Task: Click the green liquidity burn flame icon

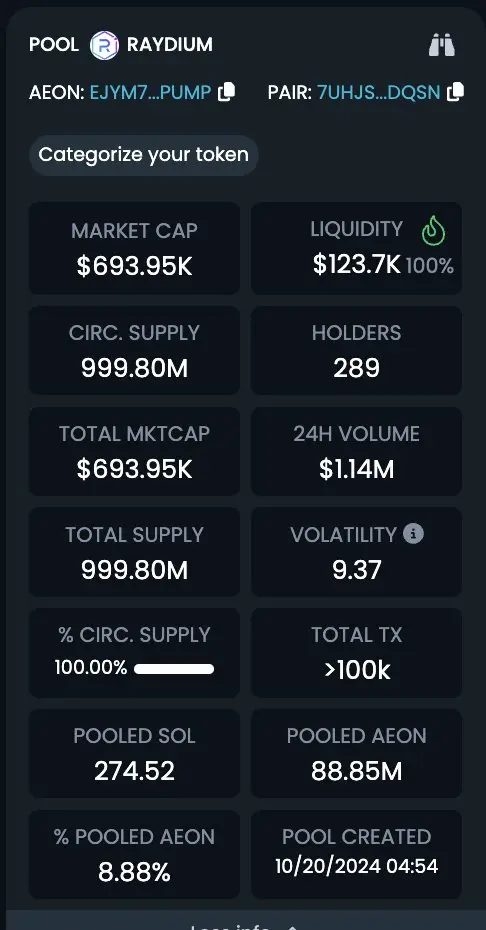Action: [434, 231]
